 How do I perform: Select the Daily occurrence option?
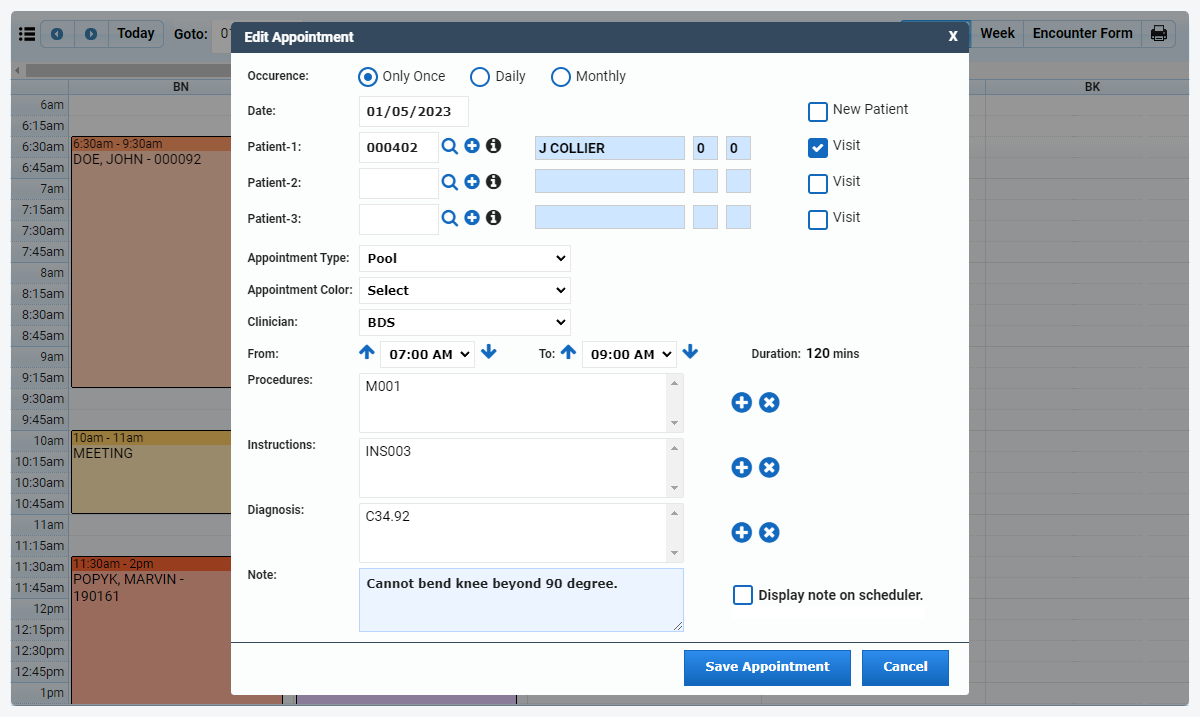pos(479,76)
